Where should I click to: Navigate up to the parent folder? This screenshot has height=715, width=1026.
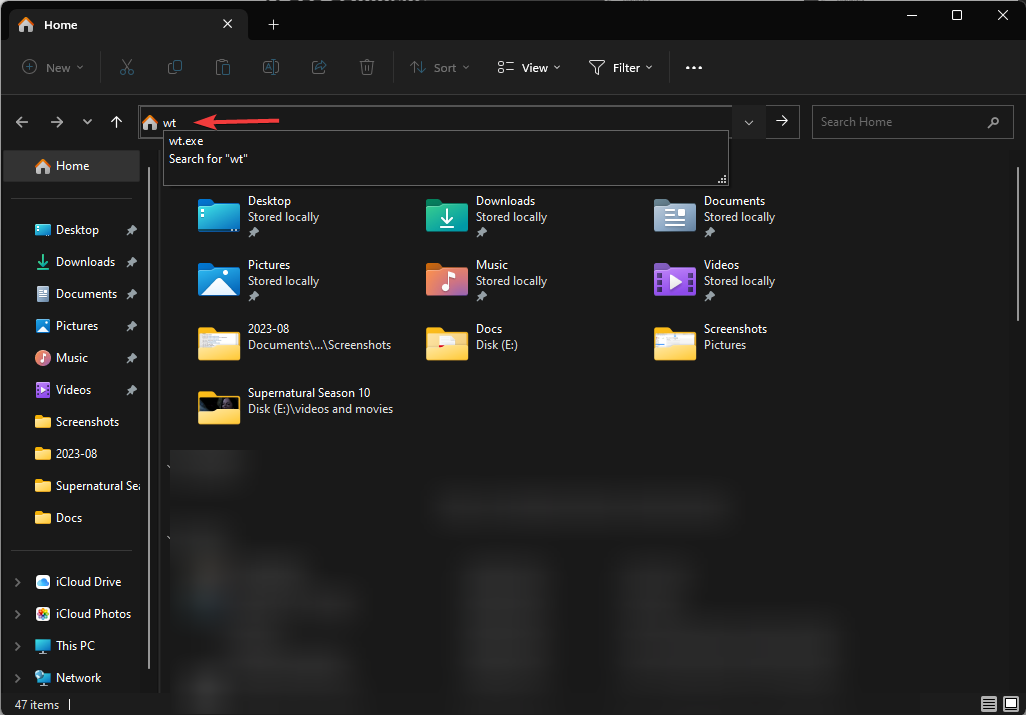pos(116,121)
